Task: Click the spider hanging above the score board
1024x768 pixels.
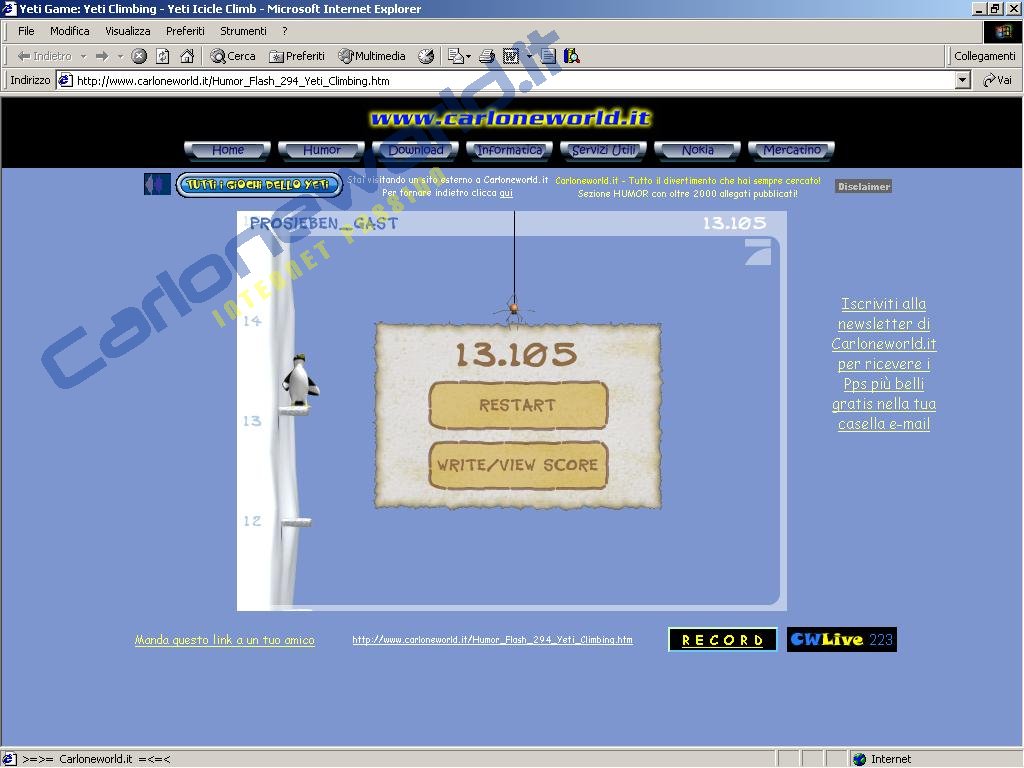Action: pyautogui.click(x=514, y=308)
